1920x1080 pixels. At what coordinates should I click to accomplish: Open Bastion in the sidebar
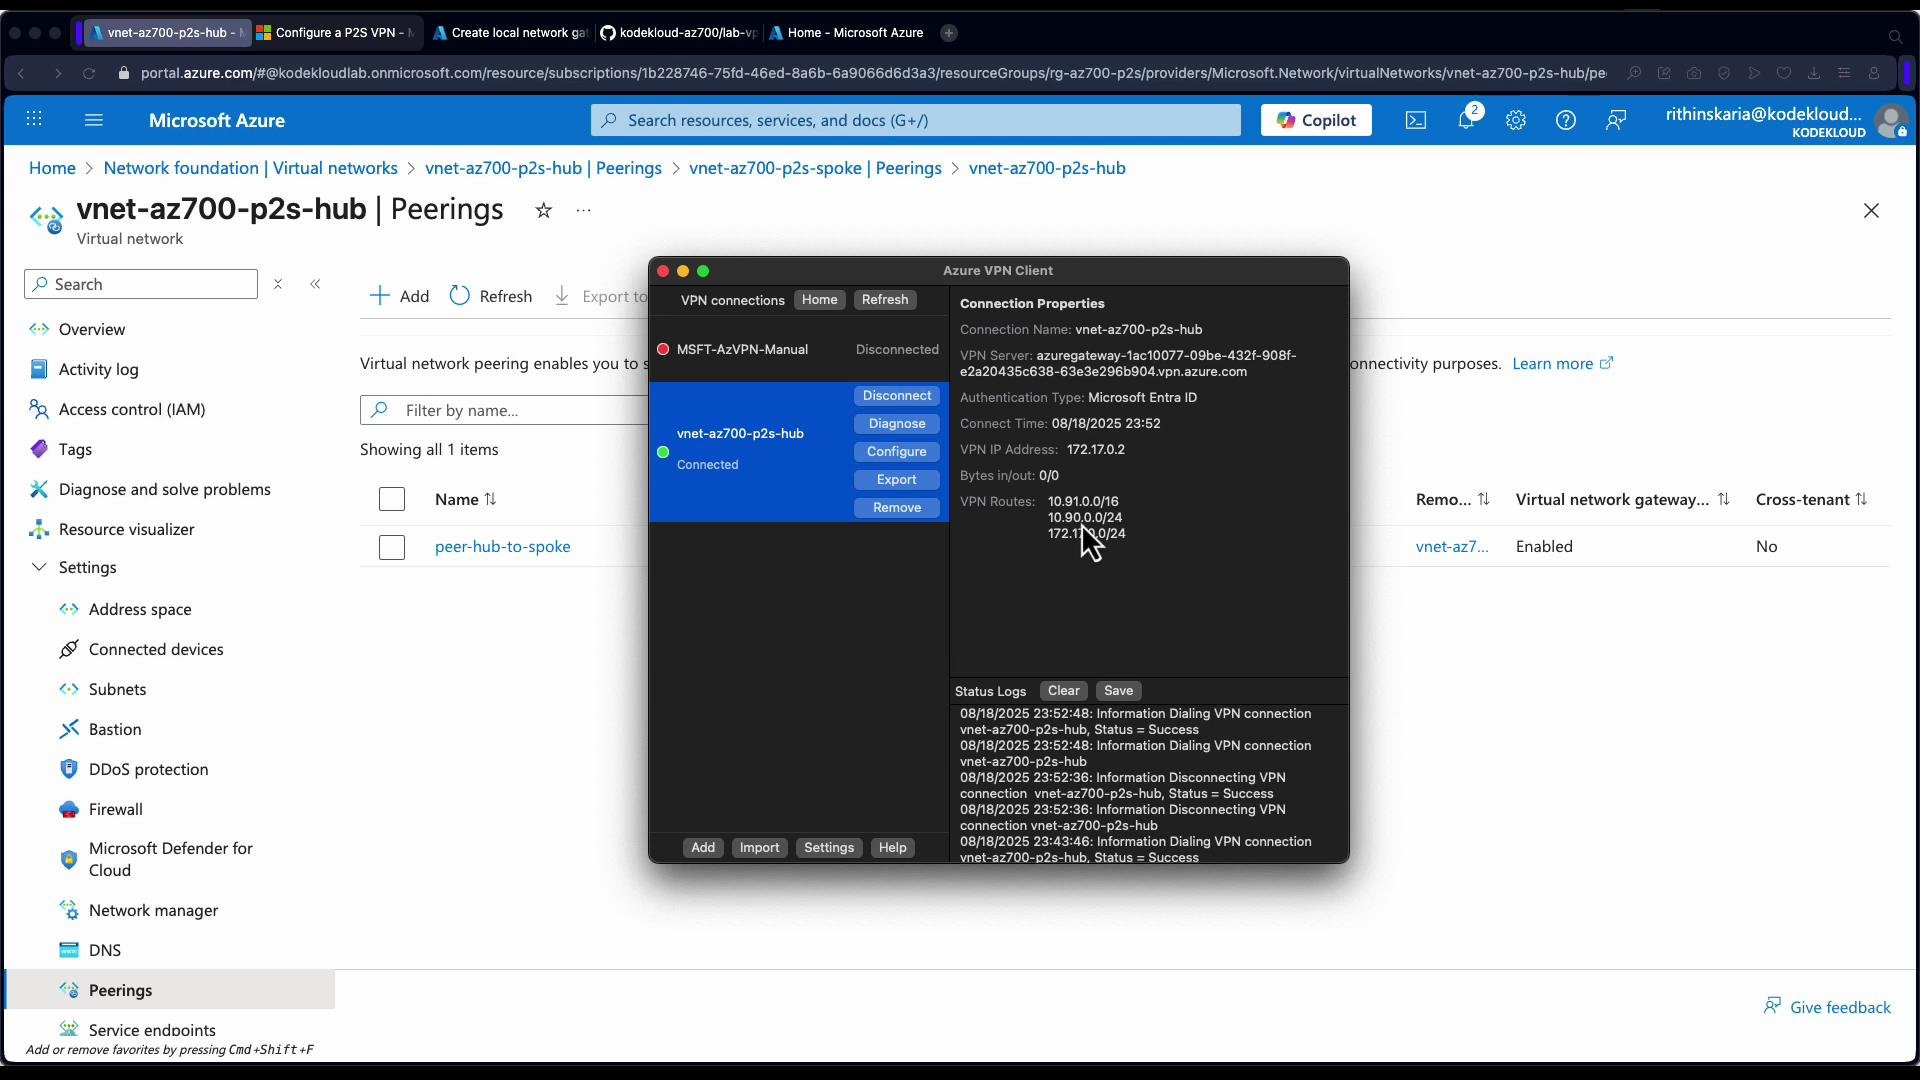[115, 729]
